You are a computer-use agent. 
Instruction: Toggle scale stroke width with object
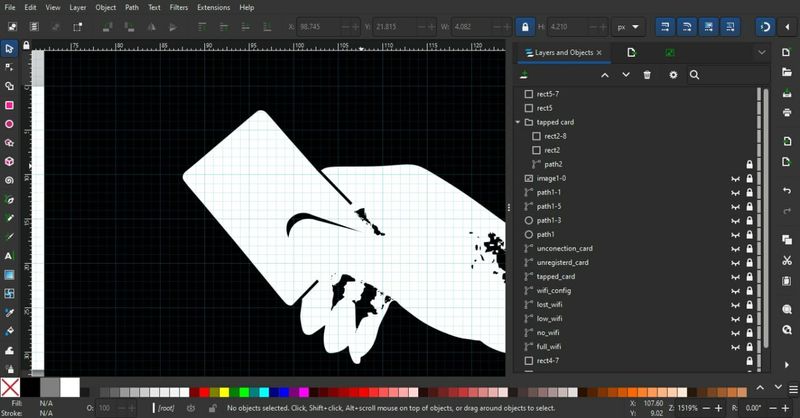click(665, 27)
